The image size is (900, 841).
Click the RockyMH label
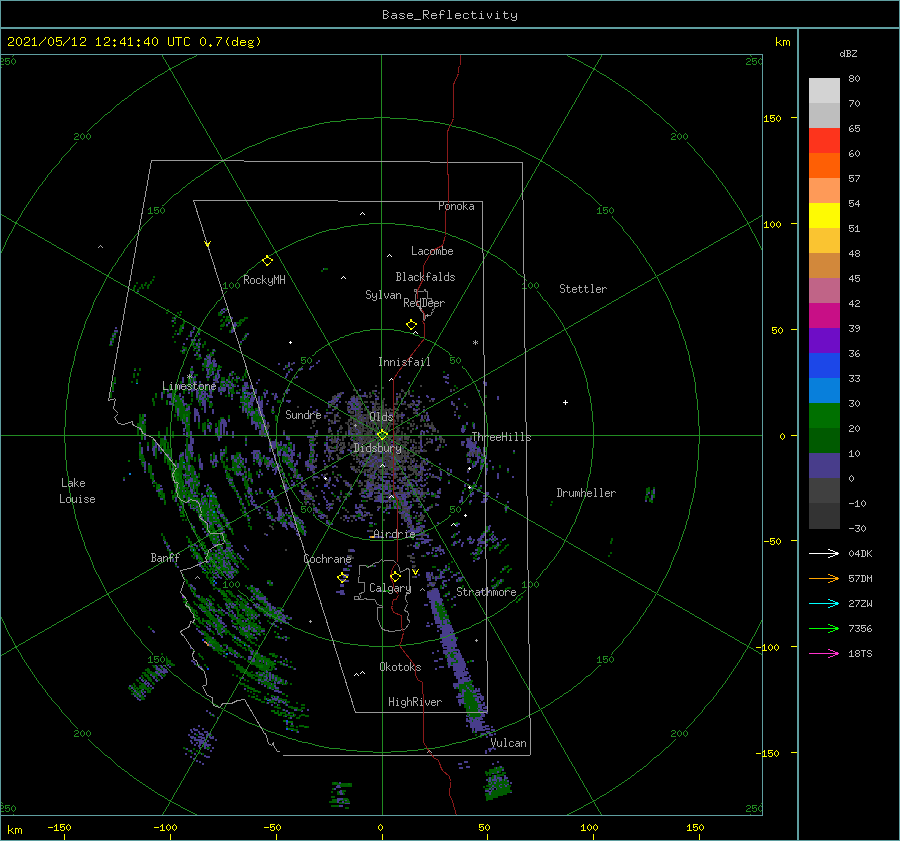click(264, 280)
